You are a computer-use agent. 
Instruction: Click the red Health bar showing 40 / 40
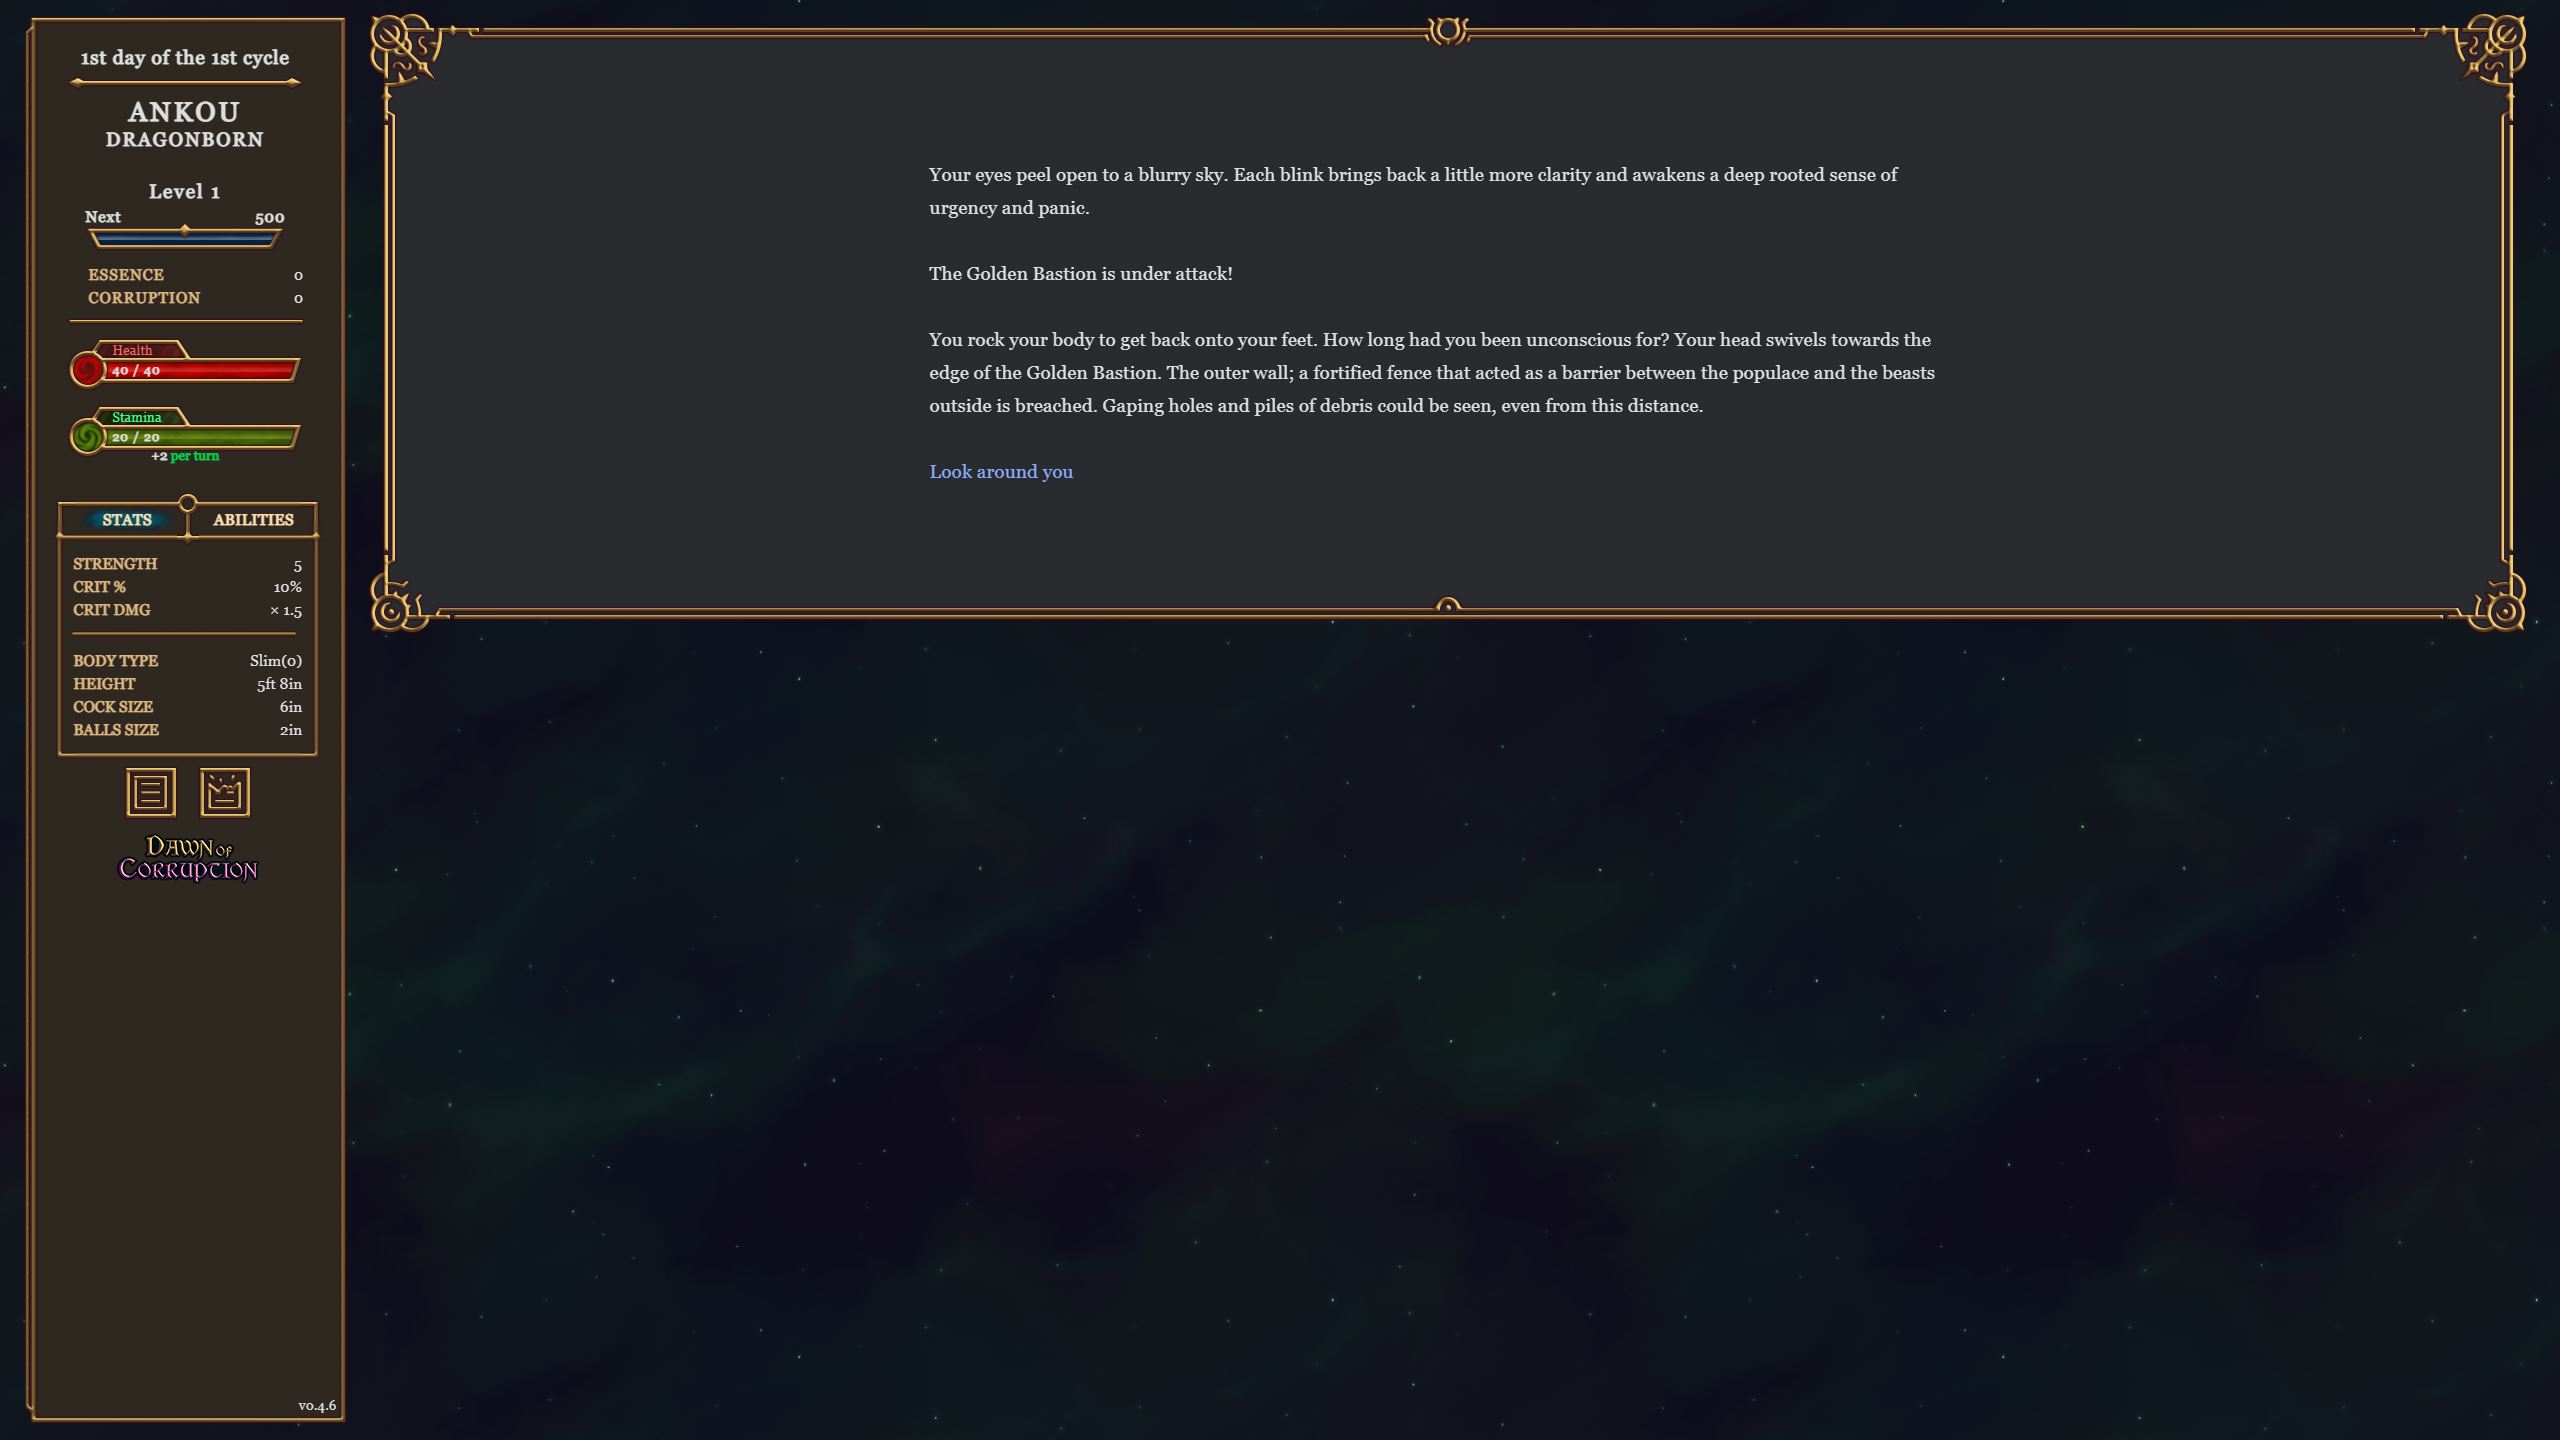point(200,371)
